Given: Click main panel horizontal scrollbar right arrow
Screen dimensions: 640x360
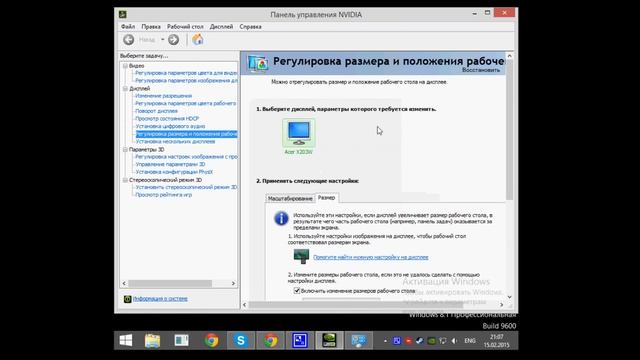Looking at the screenshot, I should 502,304.
